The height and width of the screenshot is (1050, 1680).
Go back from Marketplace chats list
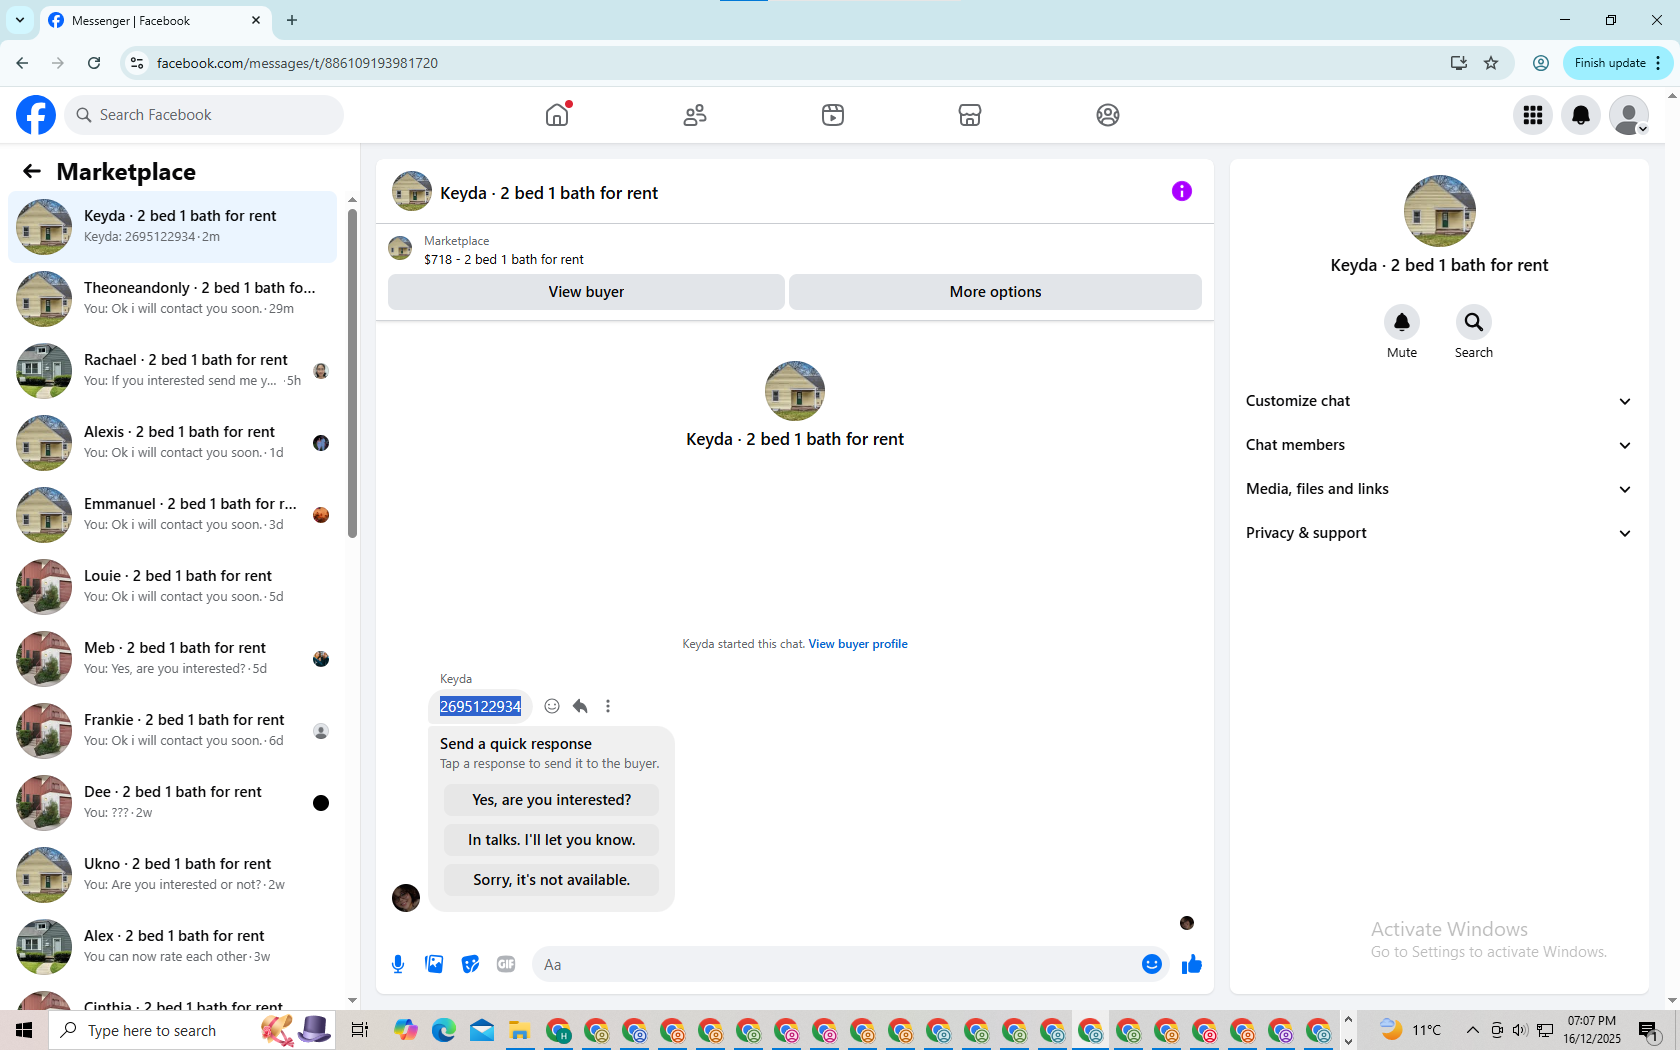32,171
